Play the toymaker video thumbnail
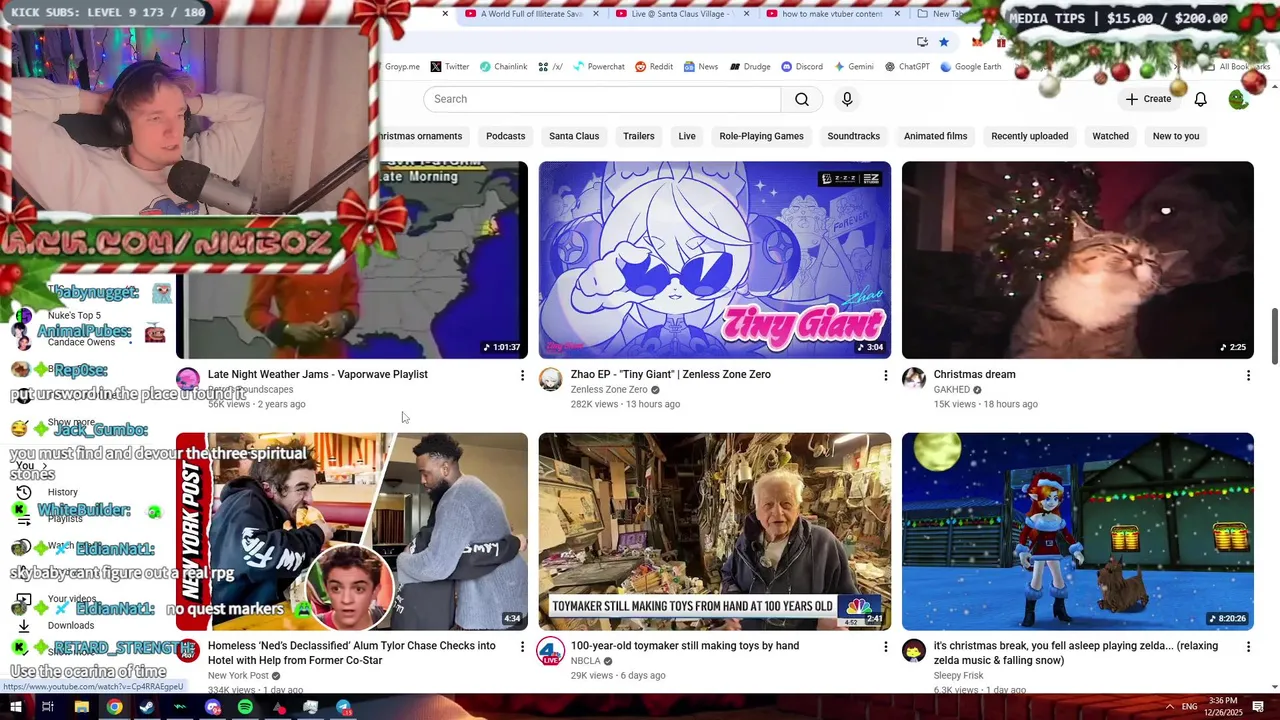Image resolution: width=1280 pixels, height=720 pixels. (x=714, y=531)
